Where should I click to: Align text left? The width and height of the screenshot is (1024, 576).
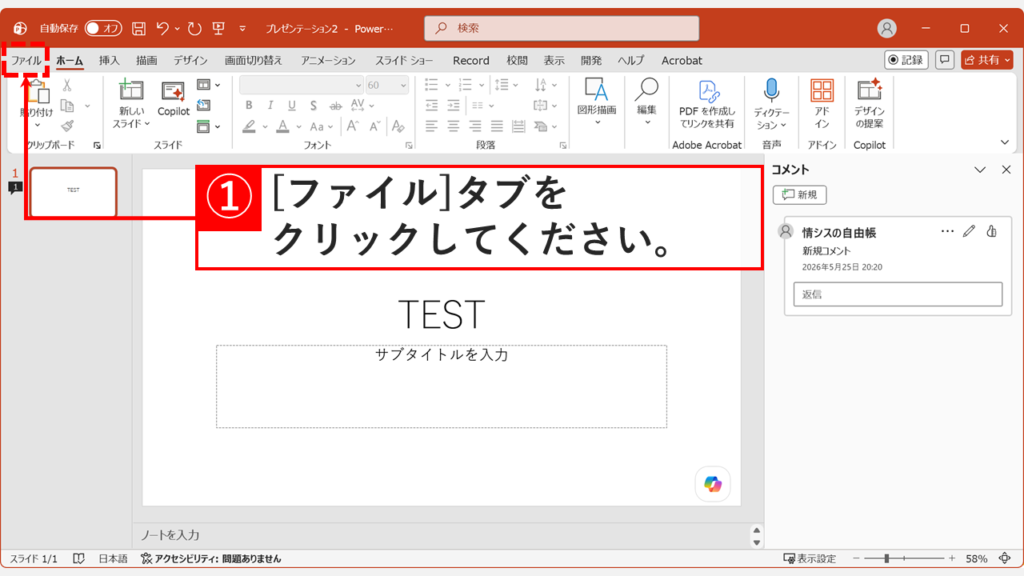pos(431,126)
